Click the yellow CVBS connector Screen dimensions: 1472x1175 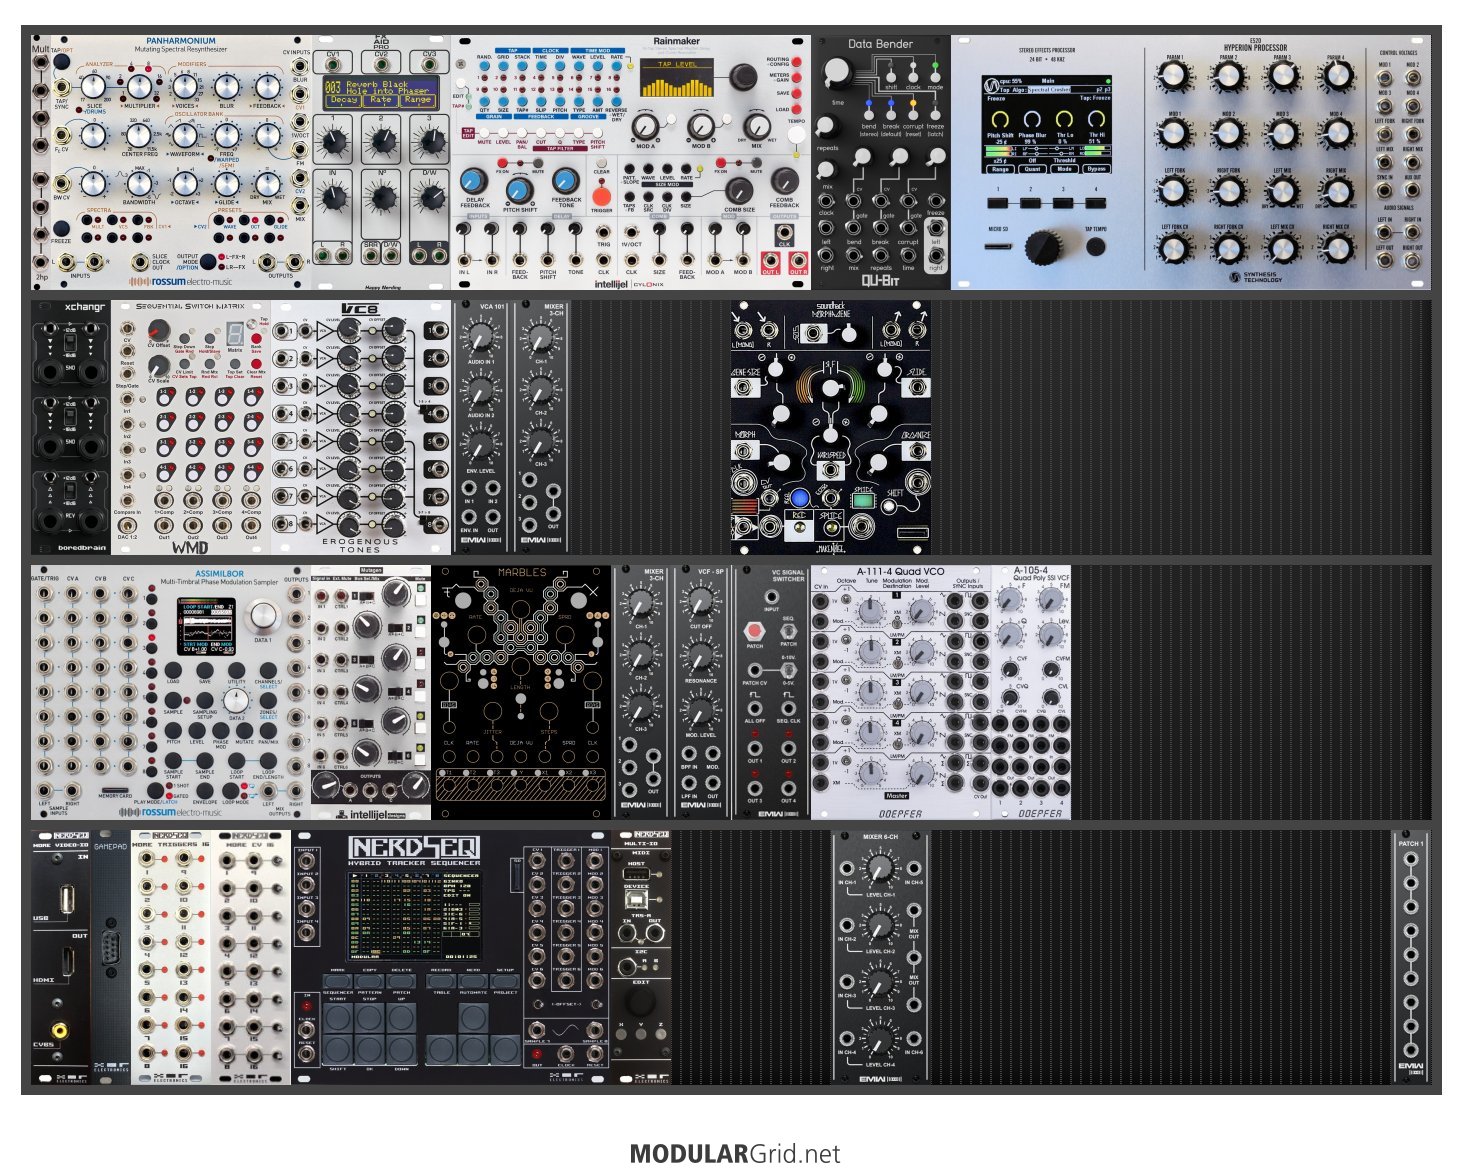click(x=62, y=1028)
